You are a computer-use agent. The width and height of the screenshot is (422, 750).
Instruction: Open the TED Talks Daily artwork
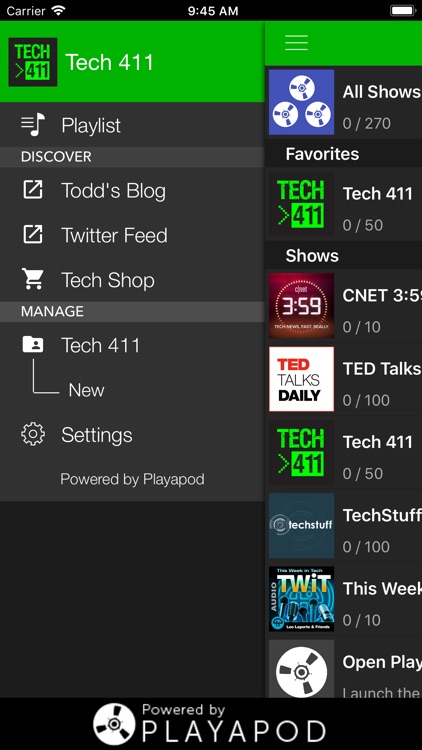click(x=301, y=379)
